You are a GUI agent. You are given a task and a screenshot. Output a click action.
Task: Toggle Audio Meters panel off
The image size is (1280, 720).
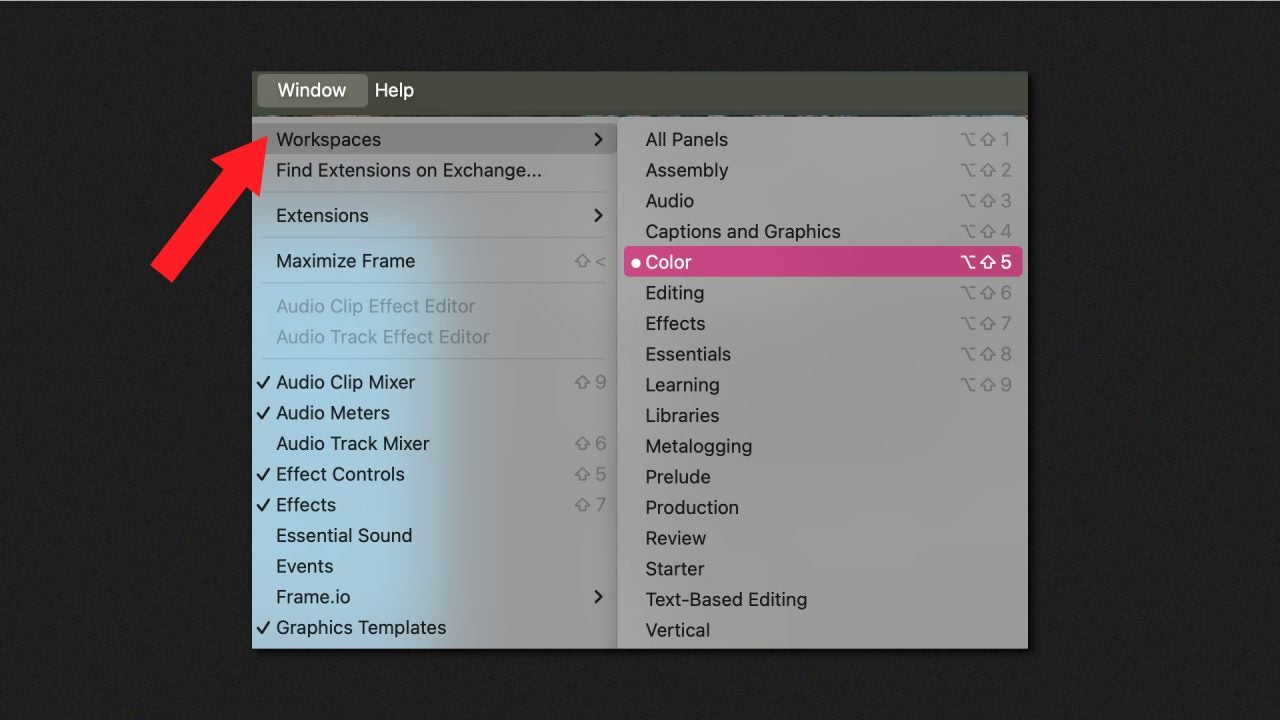click(332, 413)
